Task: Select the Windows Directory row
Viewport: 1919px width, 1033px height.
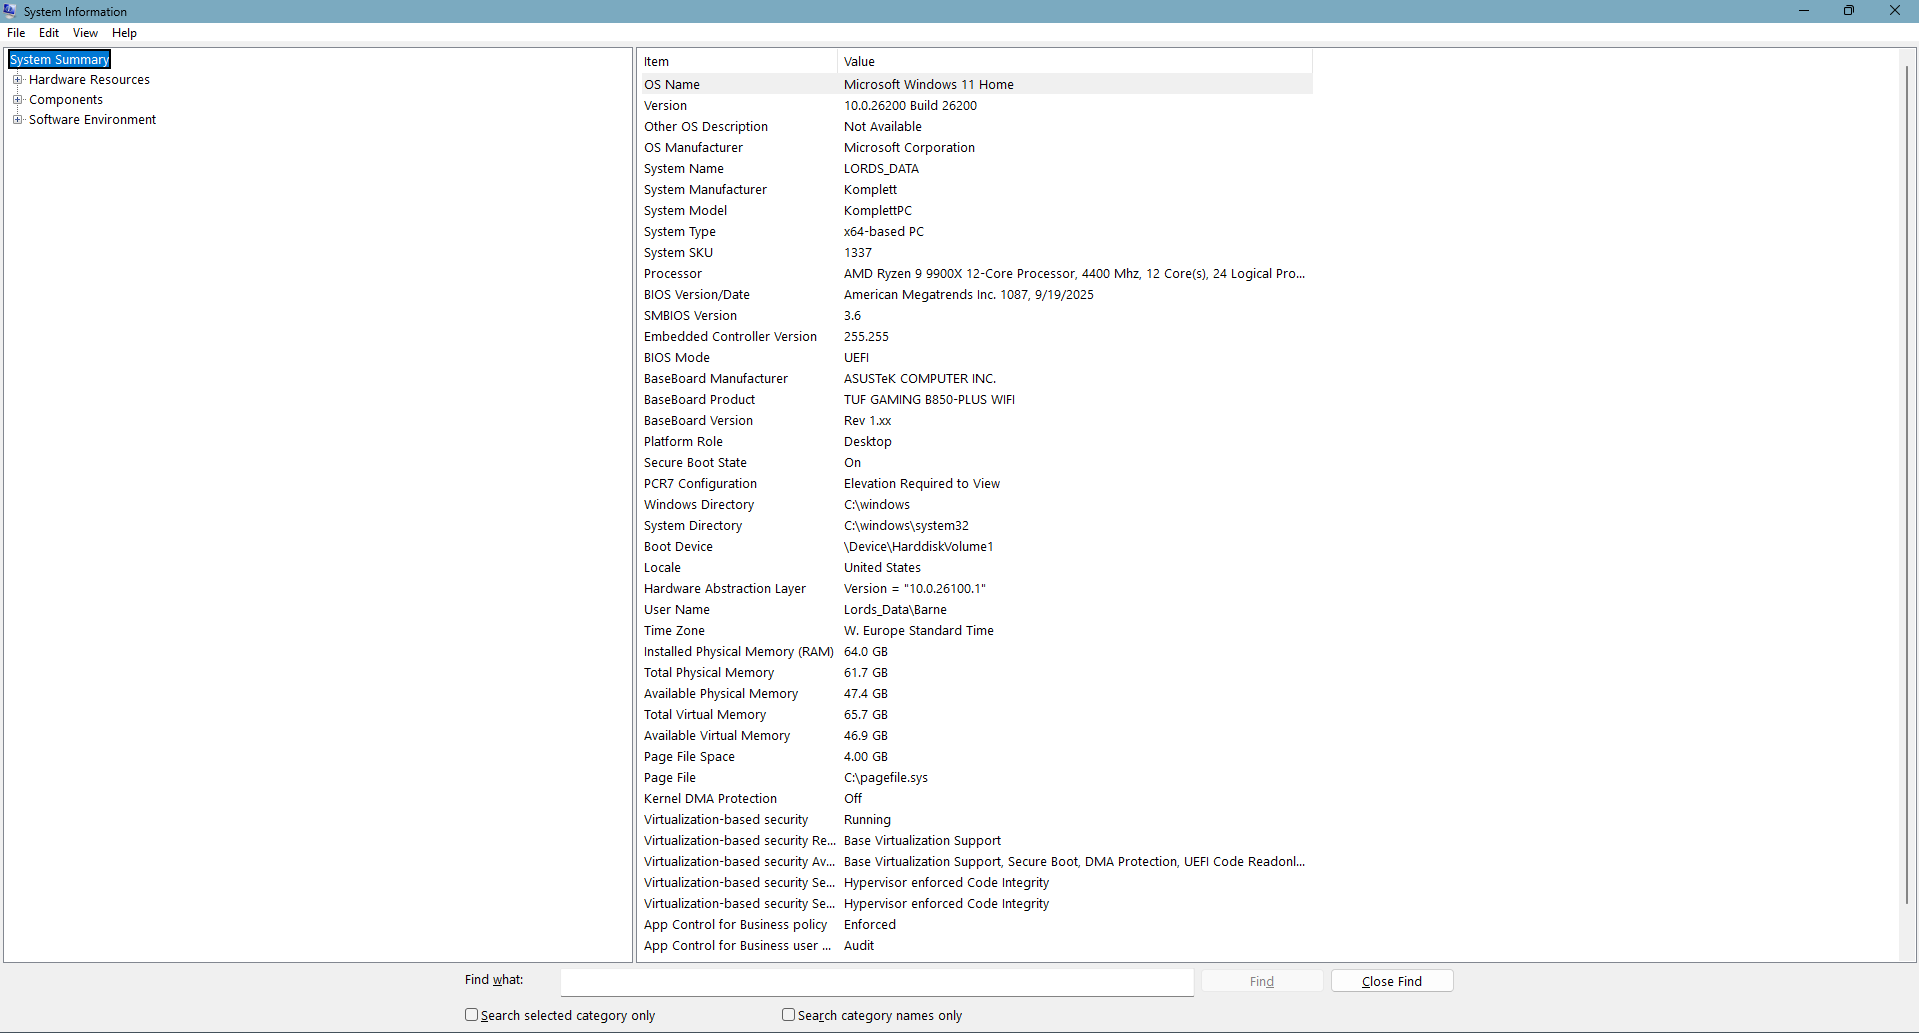Action: (977, 505)
